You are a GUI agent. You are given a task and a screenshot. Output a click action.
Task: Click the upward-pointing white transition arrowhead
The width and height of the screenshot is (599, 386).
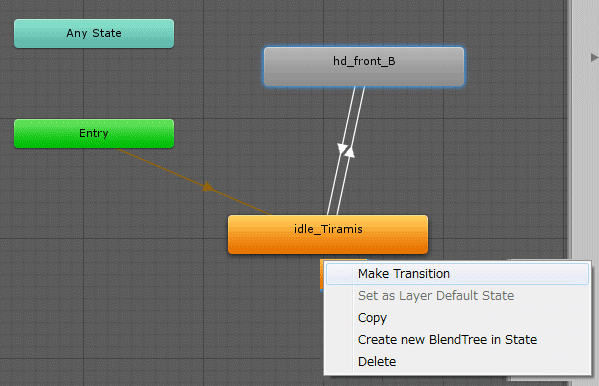(349, 152)
